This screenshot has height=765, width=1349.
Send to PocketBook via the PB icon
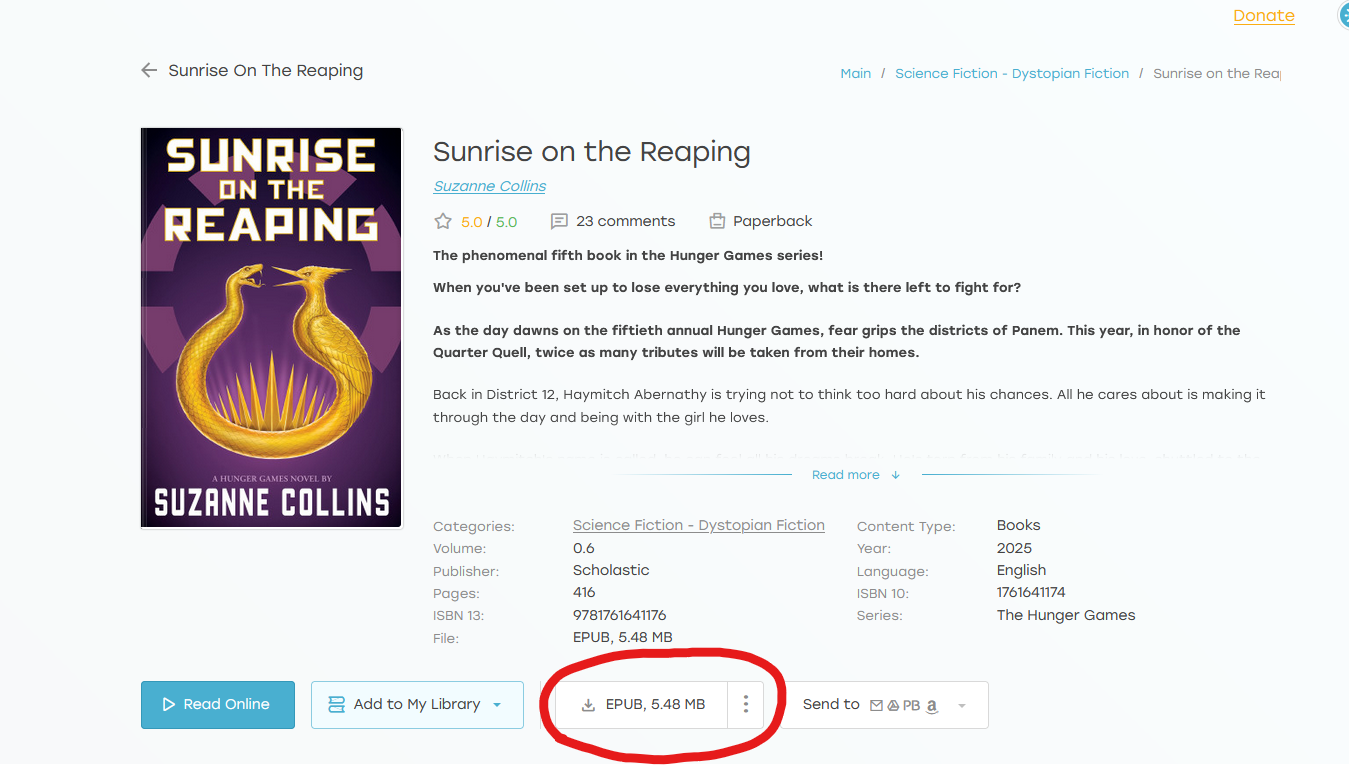pyautogui.click(x=911, y=705)
